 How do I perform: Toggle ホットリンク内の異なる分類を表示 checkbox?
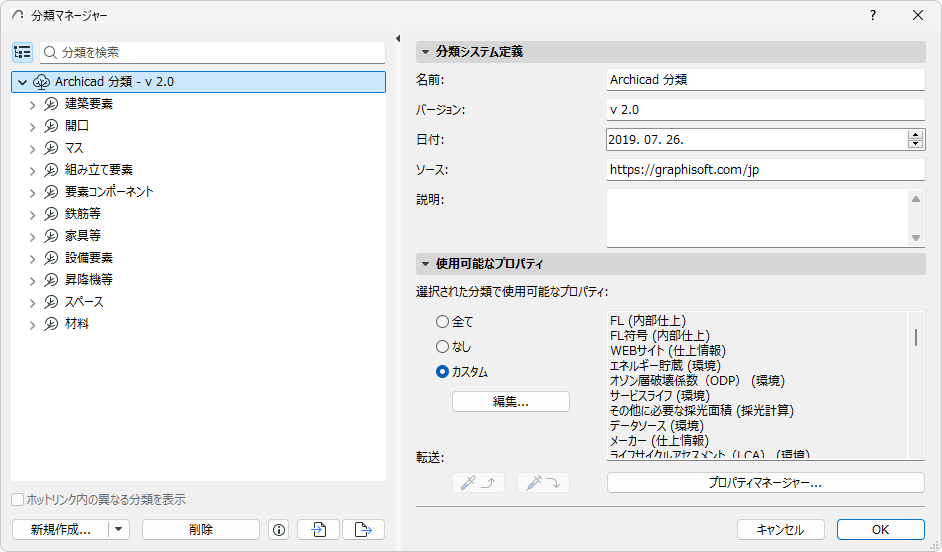pyautogui.click(x=18, y=500)
